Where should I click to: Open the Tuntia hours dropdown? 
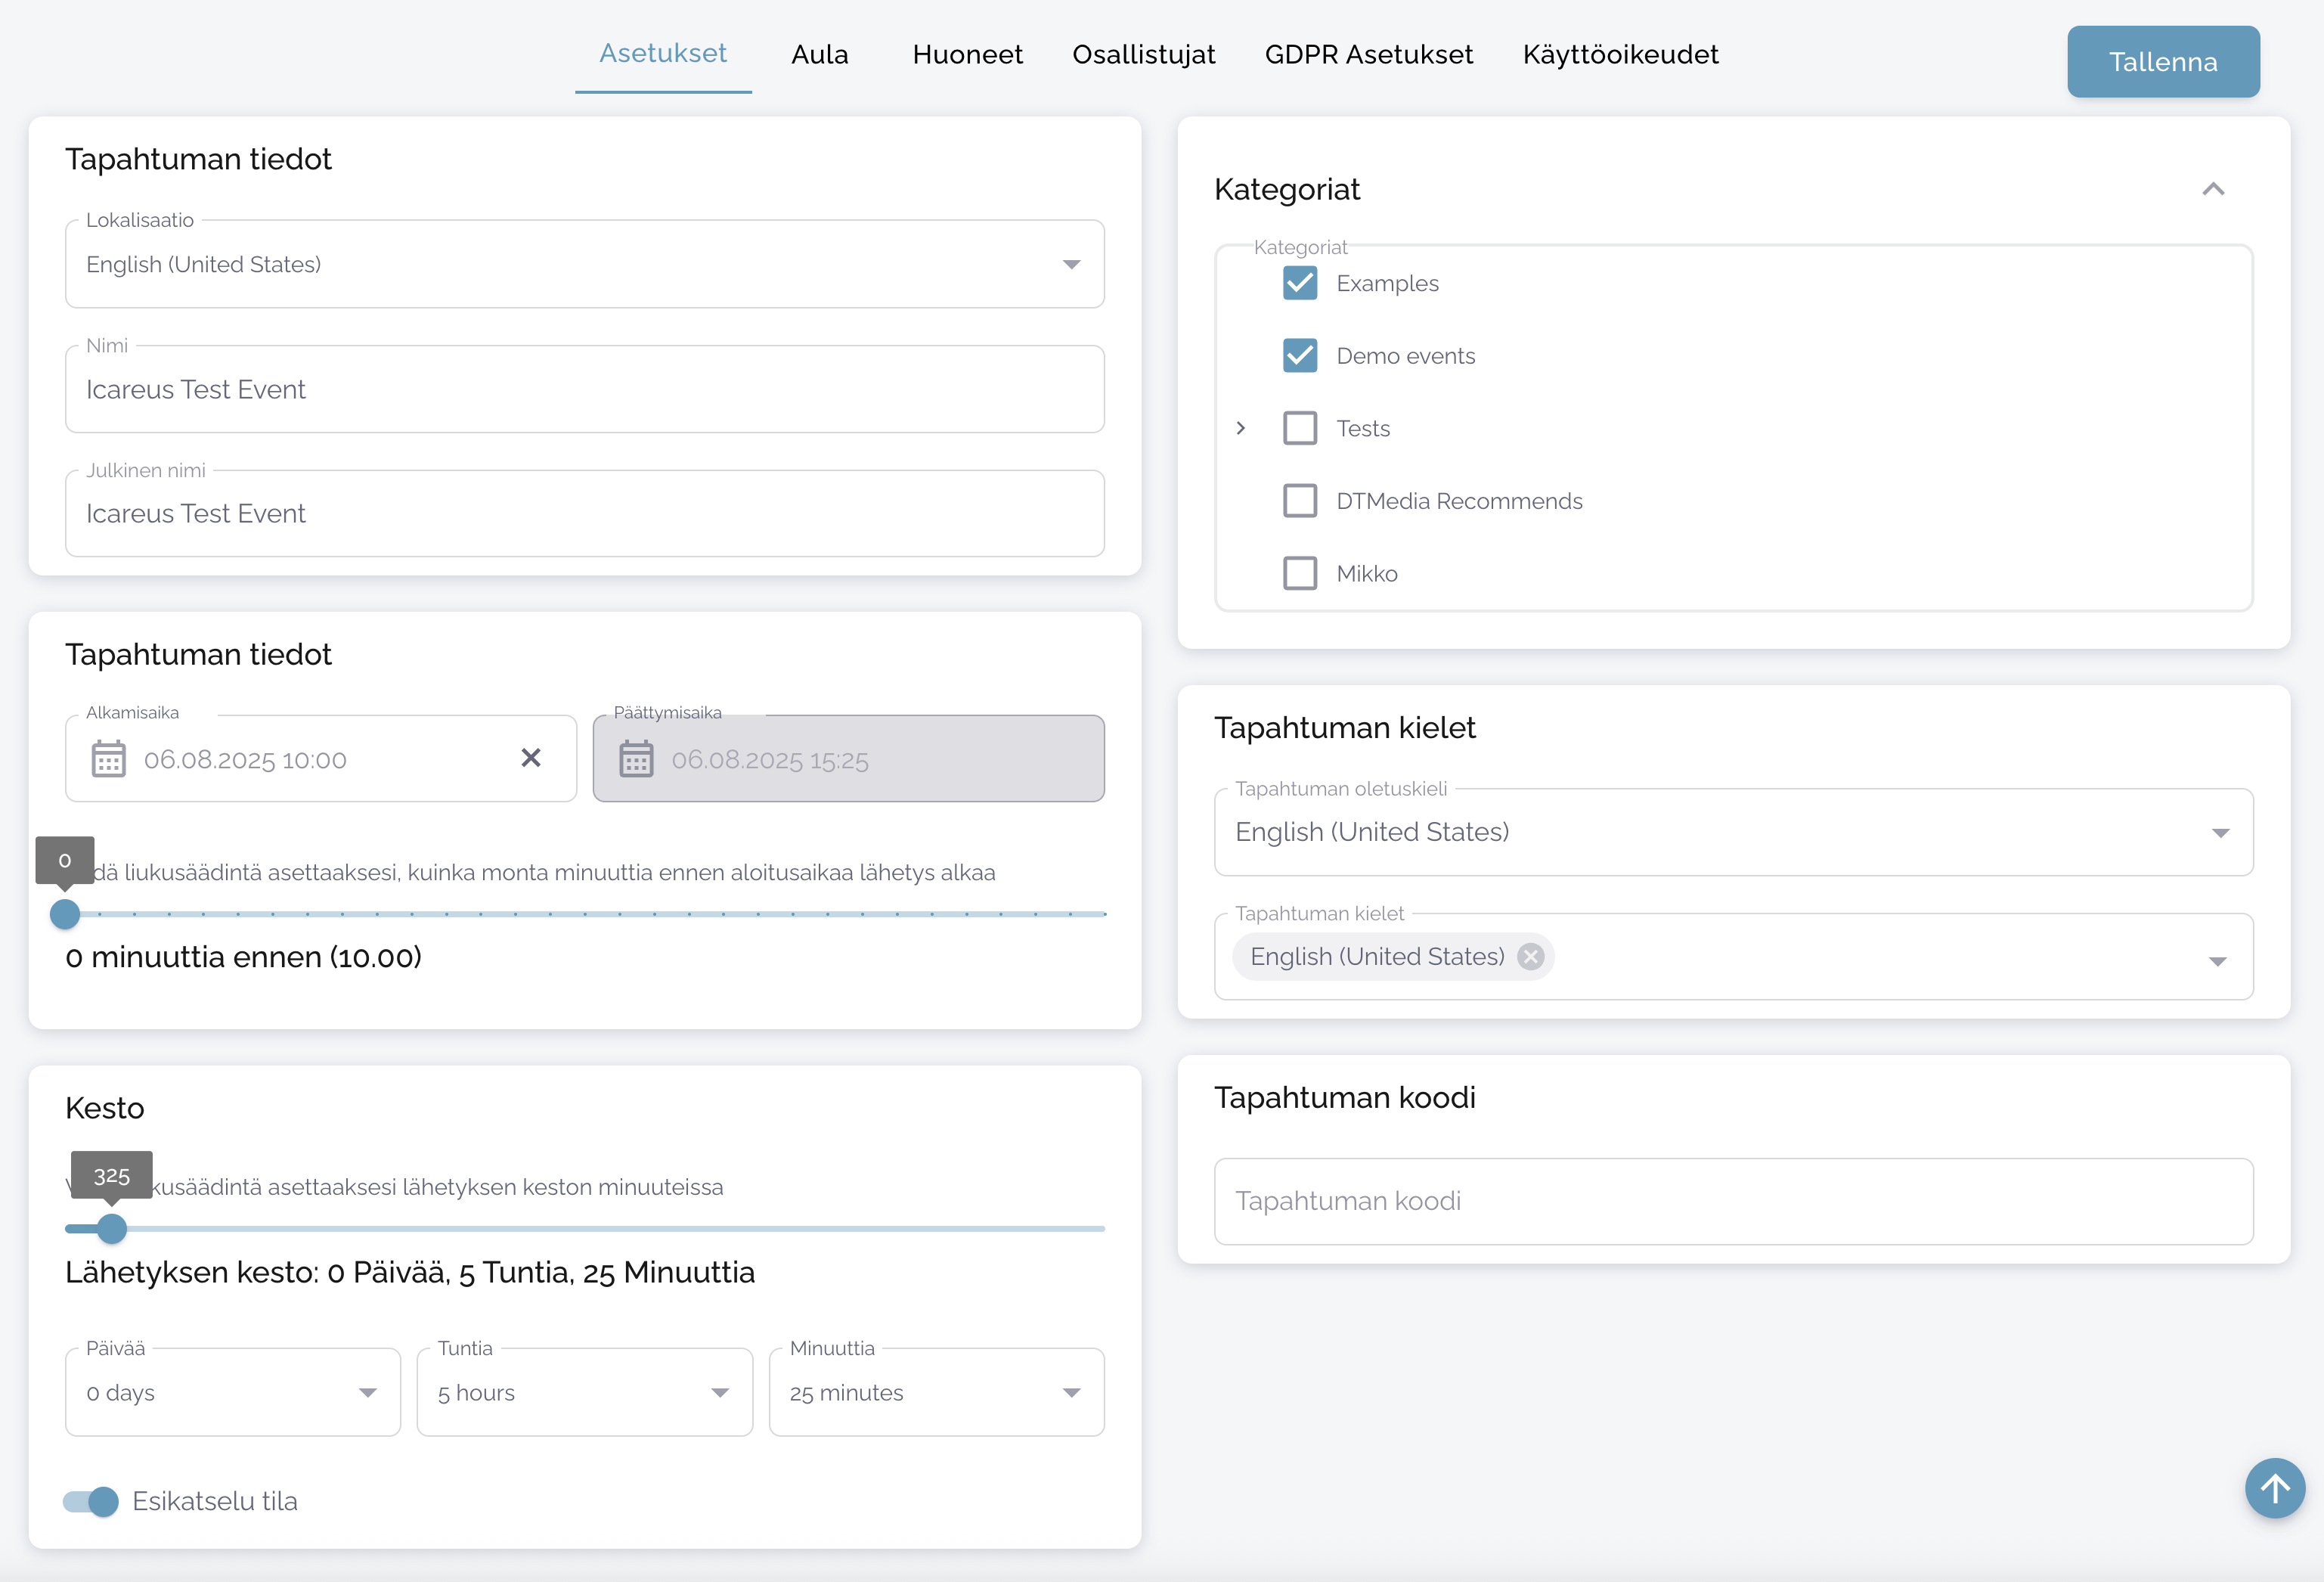coord(584,1393)
